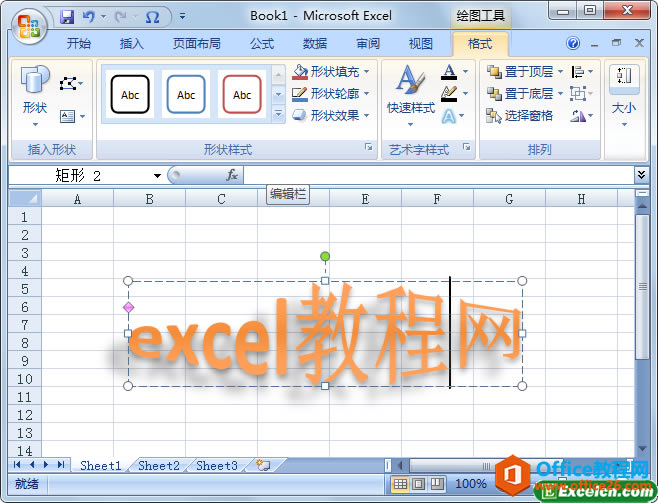
Task: Click the Edit Shape icon
Action: coord(68,83)
